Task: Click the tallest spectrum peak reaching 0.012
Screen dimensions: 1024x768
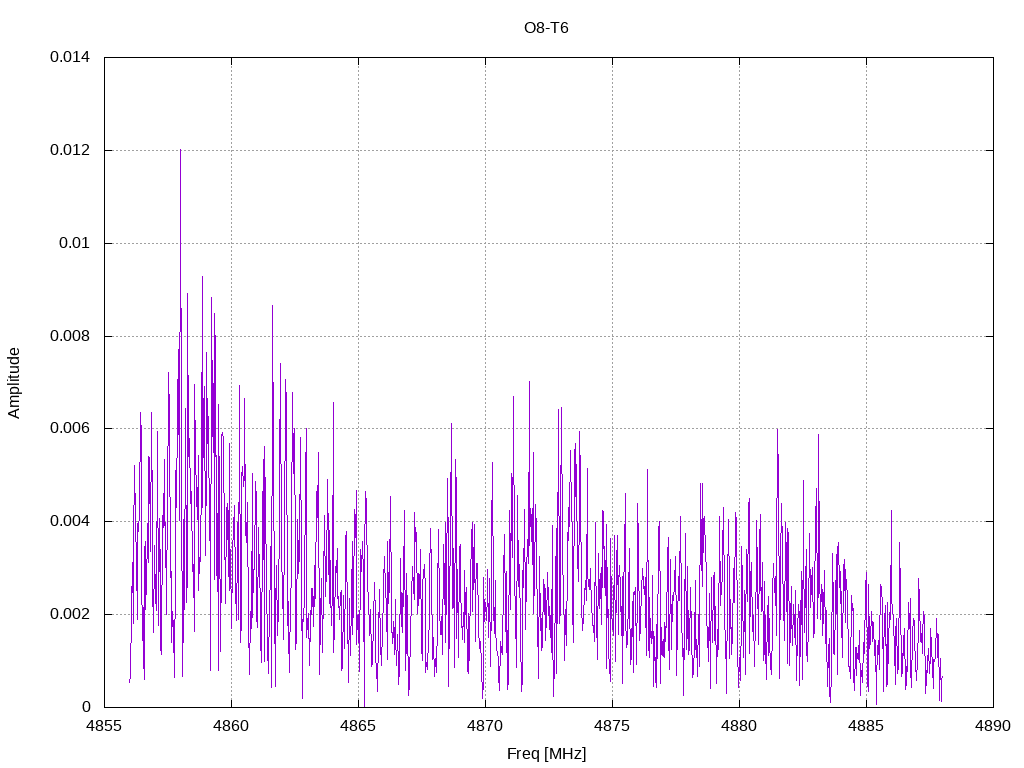Action: pyautogui.click(x=181, y=152)
